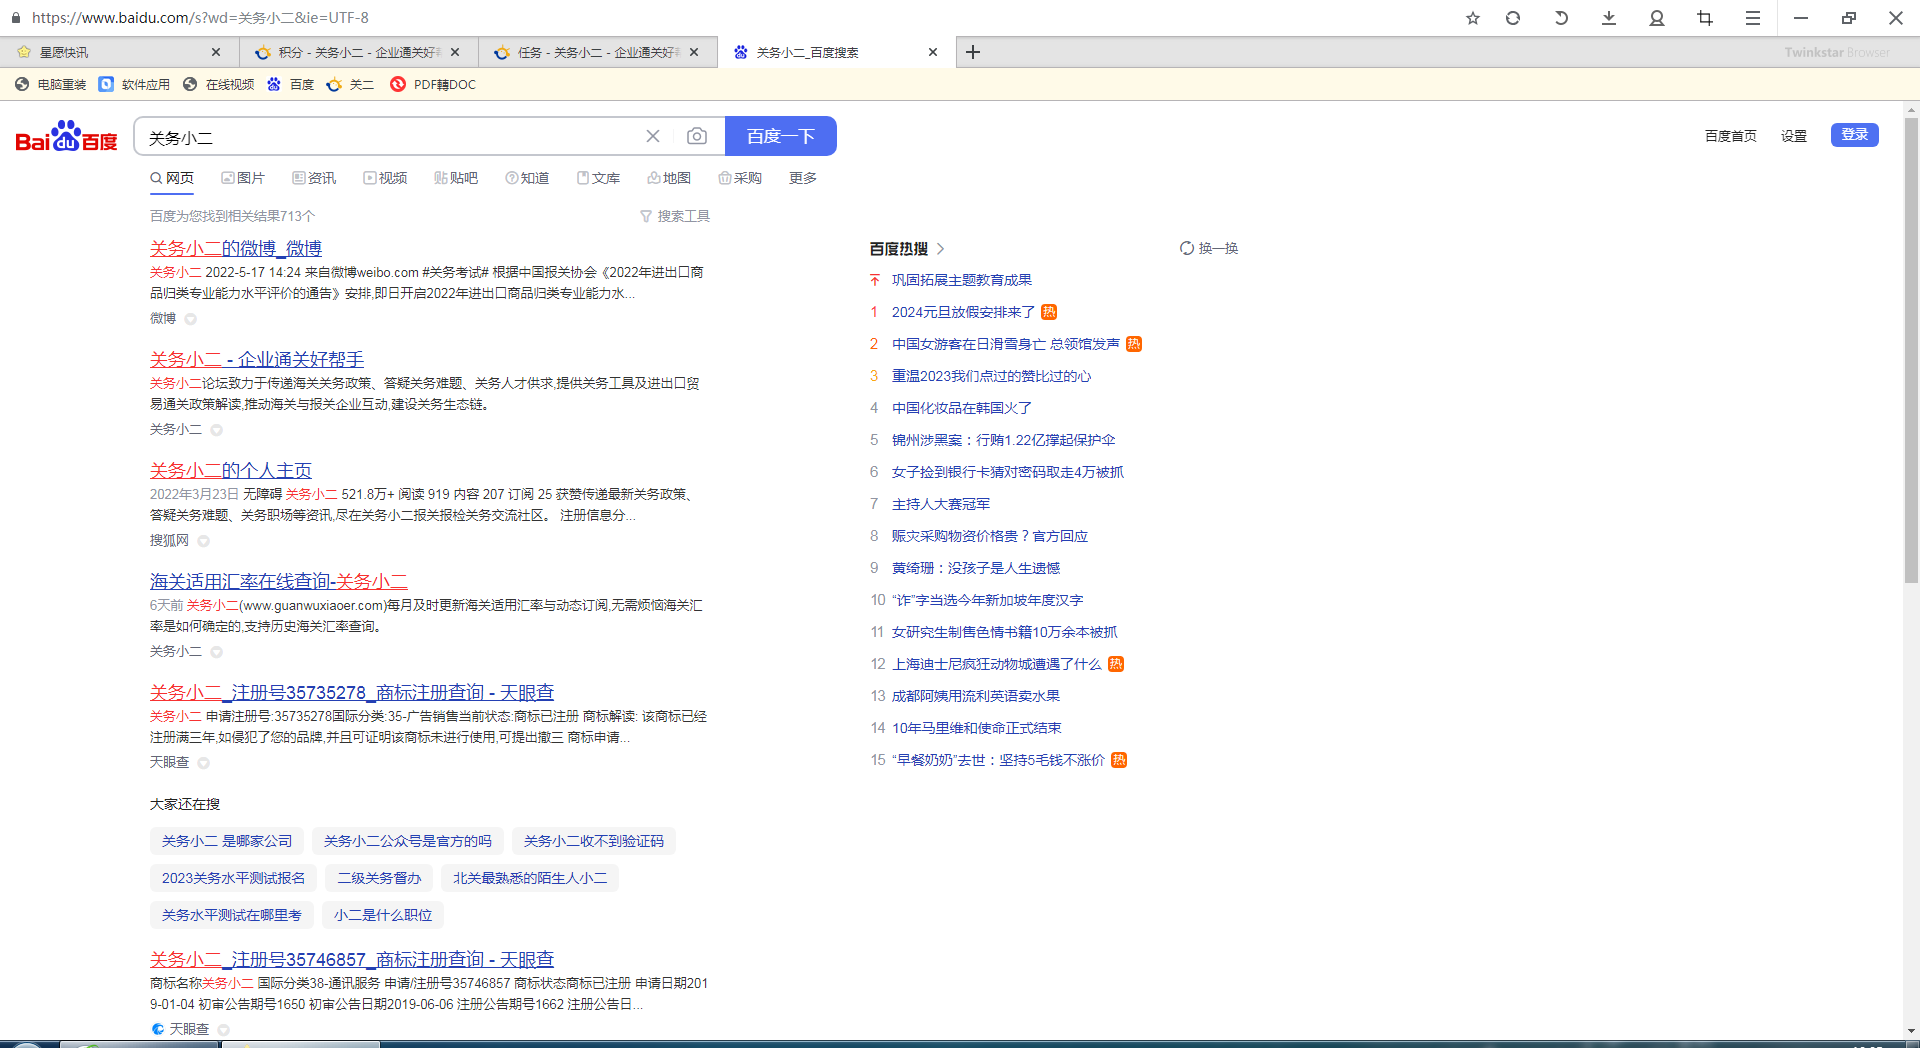Close the 星愿快讯 tab

tap(216, 52)
